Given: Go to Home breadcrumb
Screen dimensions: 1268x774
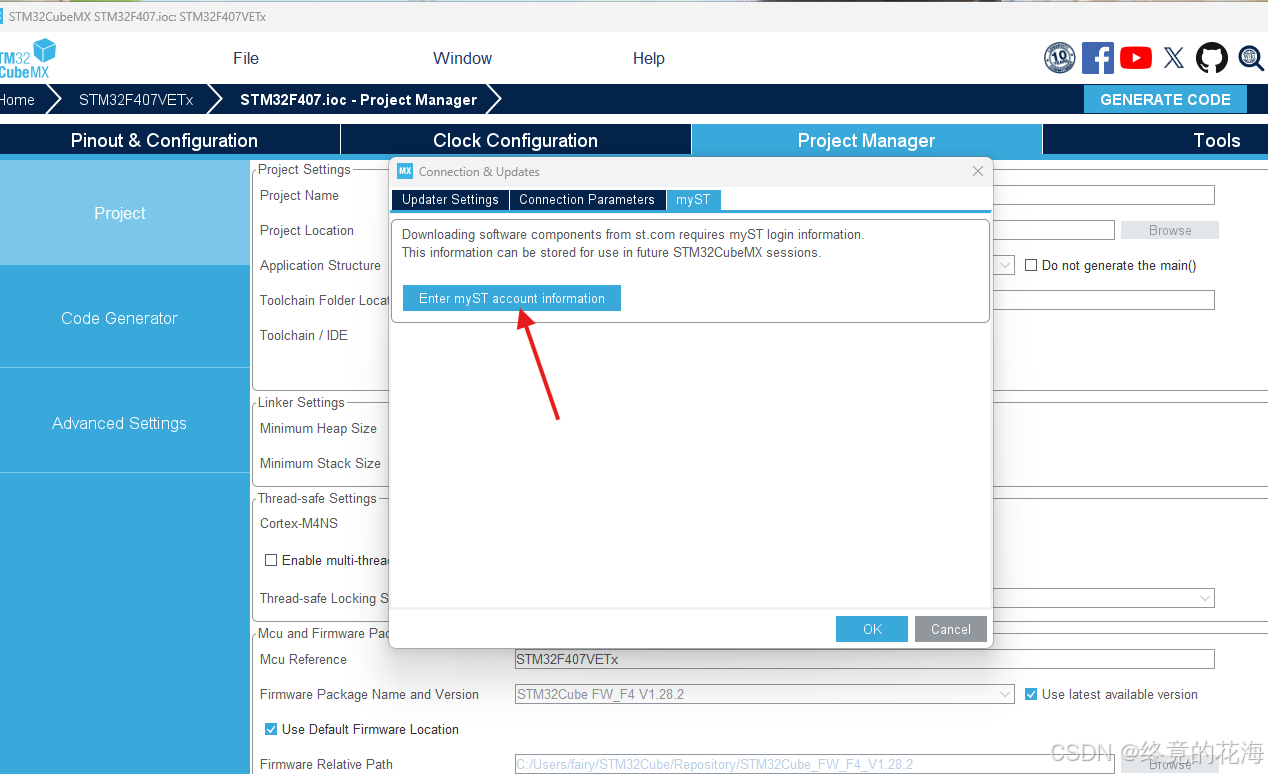Looking at the screenshot, I should (x=18, y=100).
